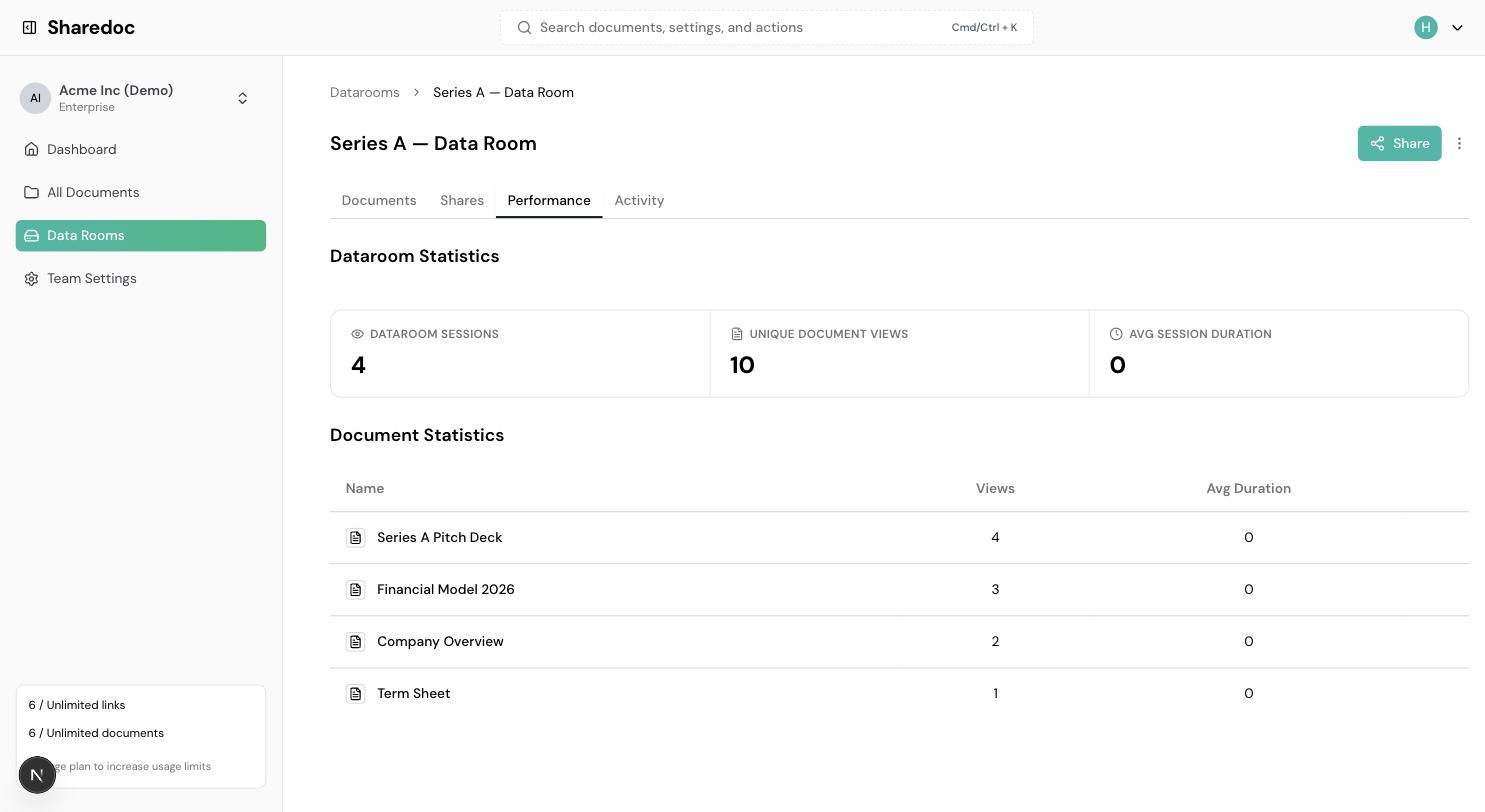Expand the Acme Inc team switcher

click(141, 98)
